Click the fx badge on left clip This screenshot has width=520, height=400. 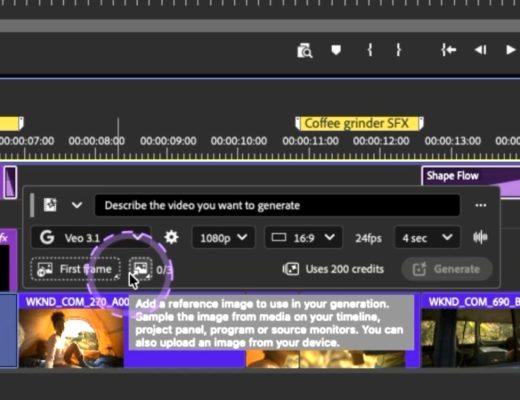click(x=4, y=238)
